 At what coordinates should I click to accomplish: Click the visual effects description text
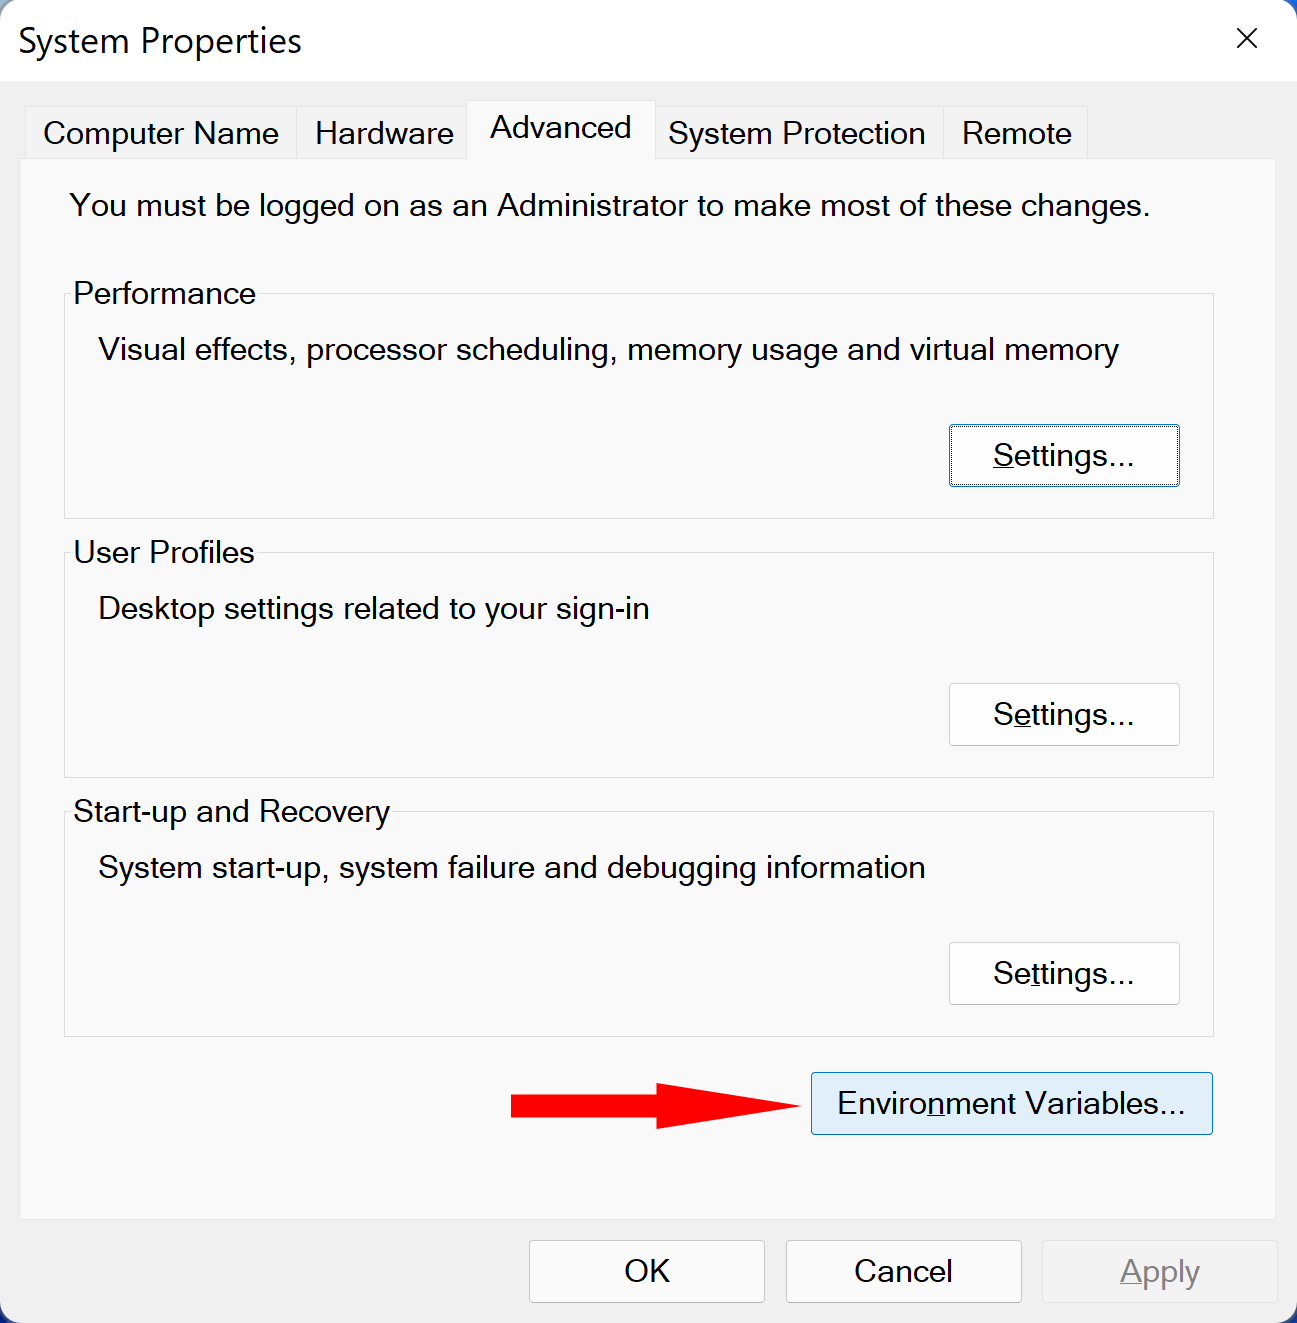608,350
